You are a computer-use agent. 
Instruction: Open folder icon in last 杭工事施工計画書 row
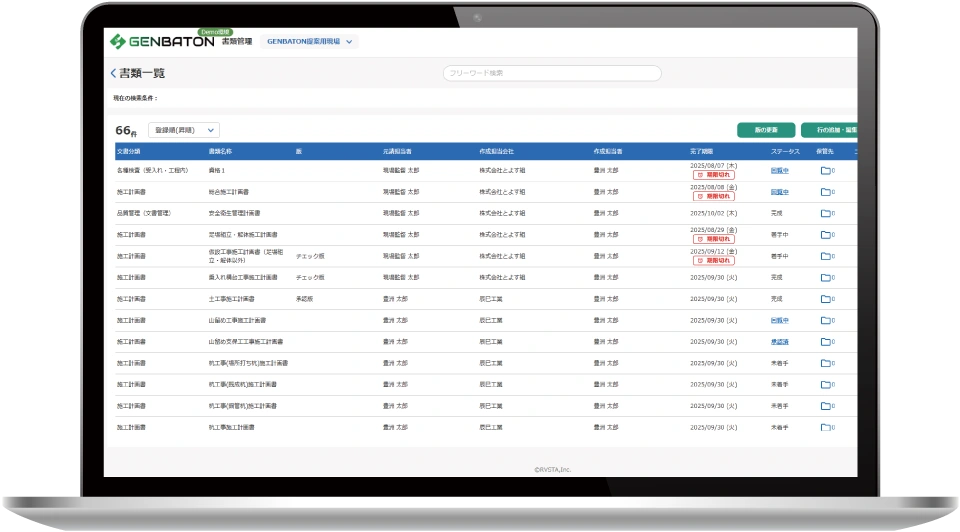[x=826, y=428]
